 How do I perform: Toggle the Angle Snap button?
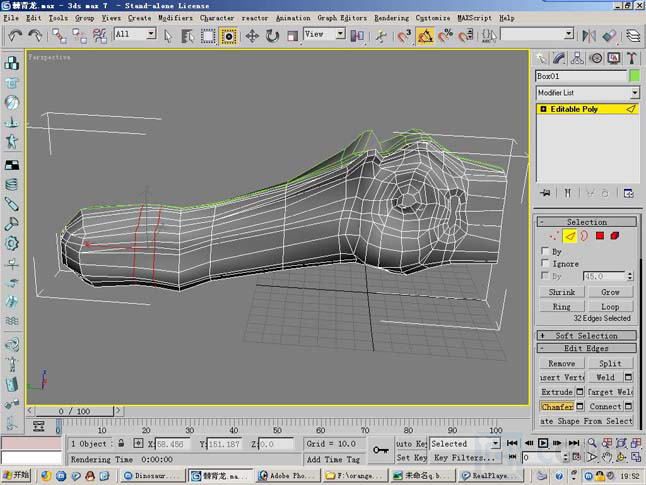[x=425, y=36]
